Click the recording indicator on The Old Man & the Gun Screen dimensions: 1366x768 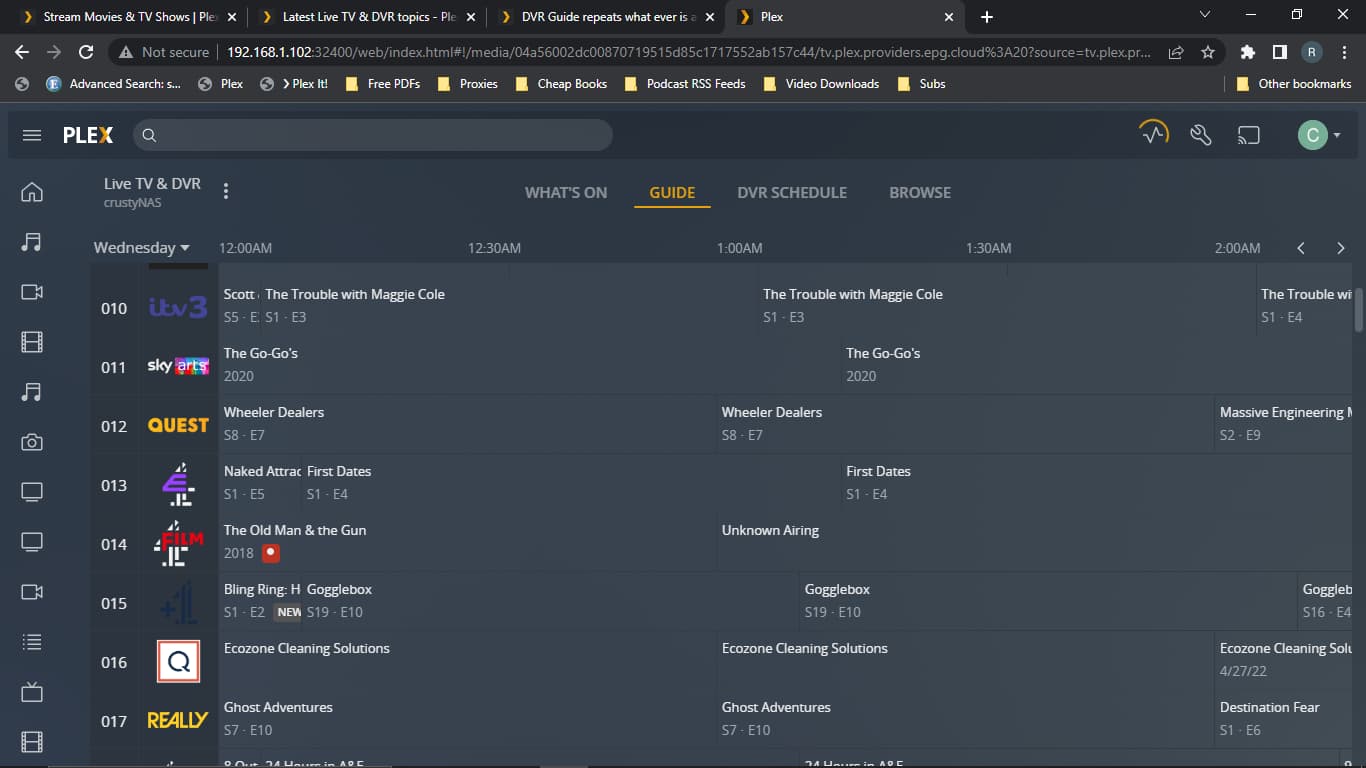point(270,552)
